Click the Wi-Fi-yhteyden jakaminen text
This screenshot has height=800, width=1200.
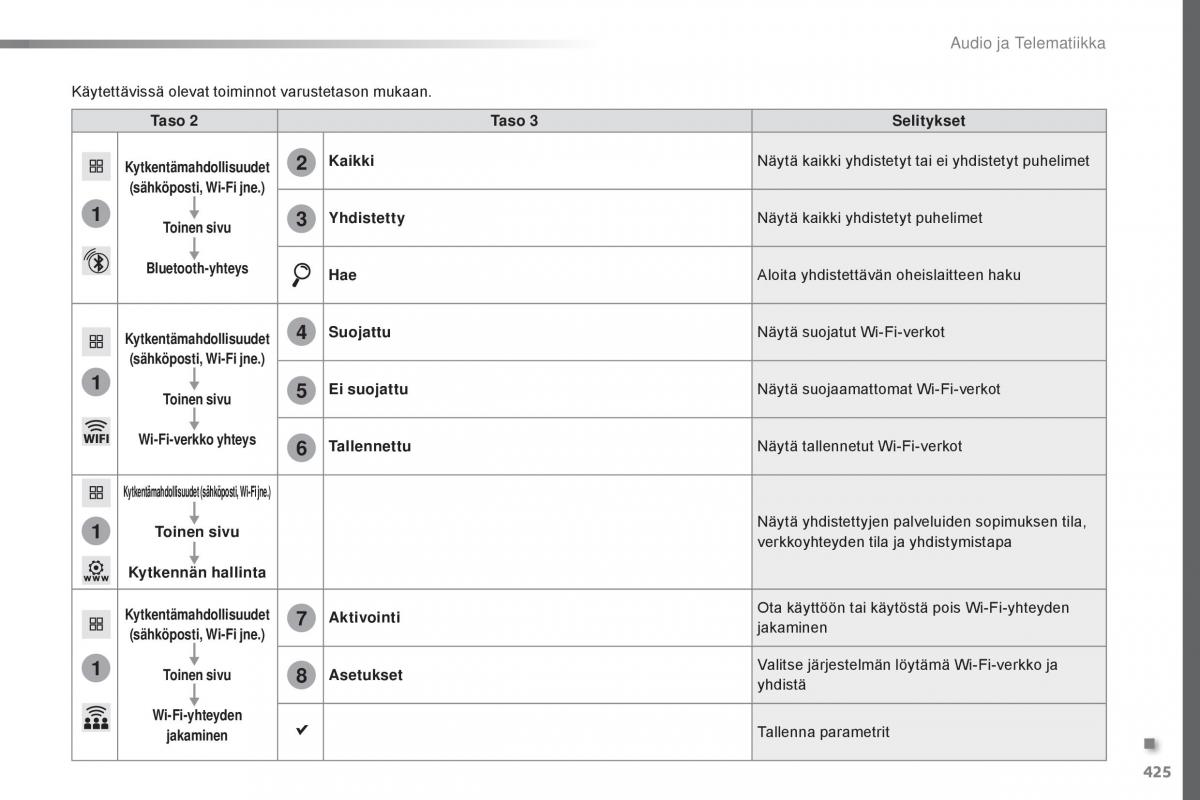click(x=197, y=725)
